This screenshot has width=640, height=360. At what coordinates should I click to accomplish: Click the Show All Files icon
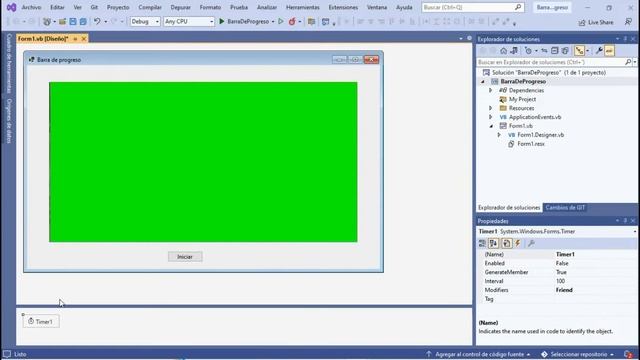565,51
